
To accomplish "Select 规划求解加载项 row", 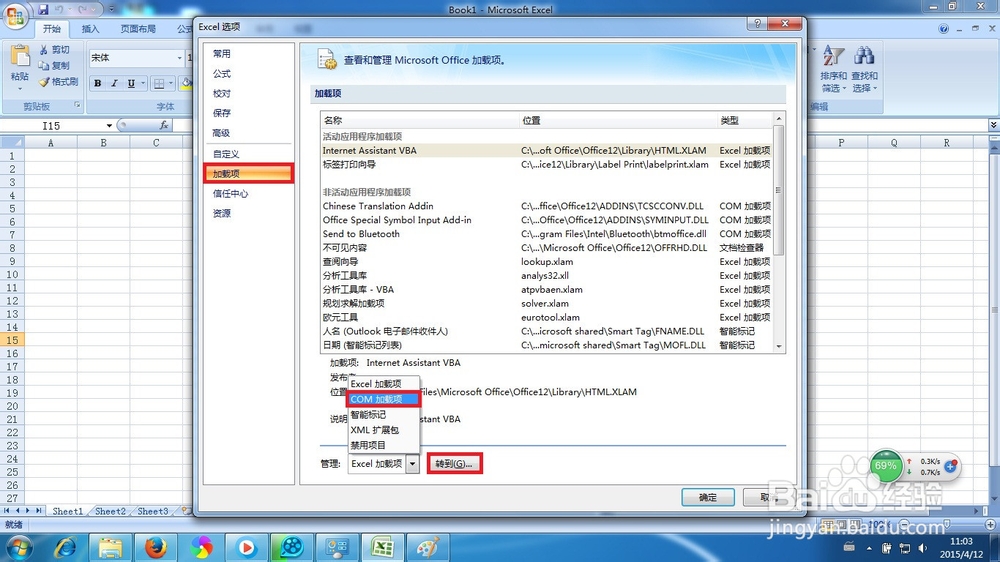I will pos(547,304).
